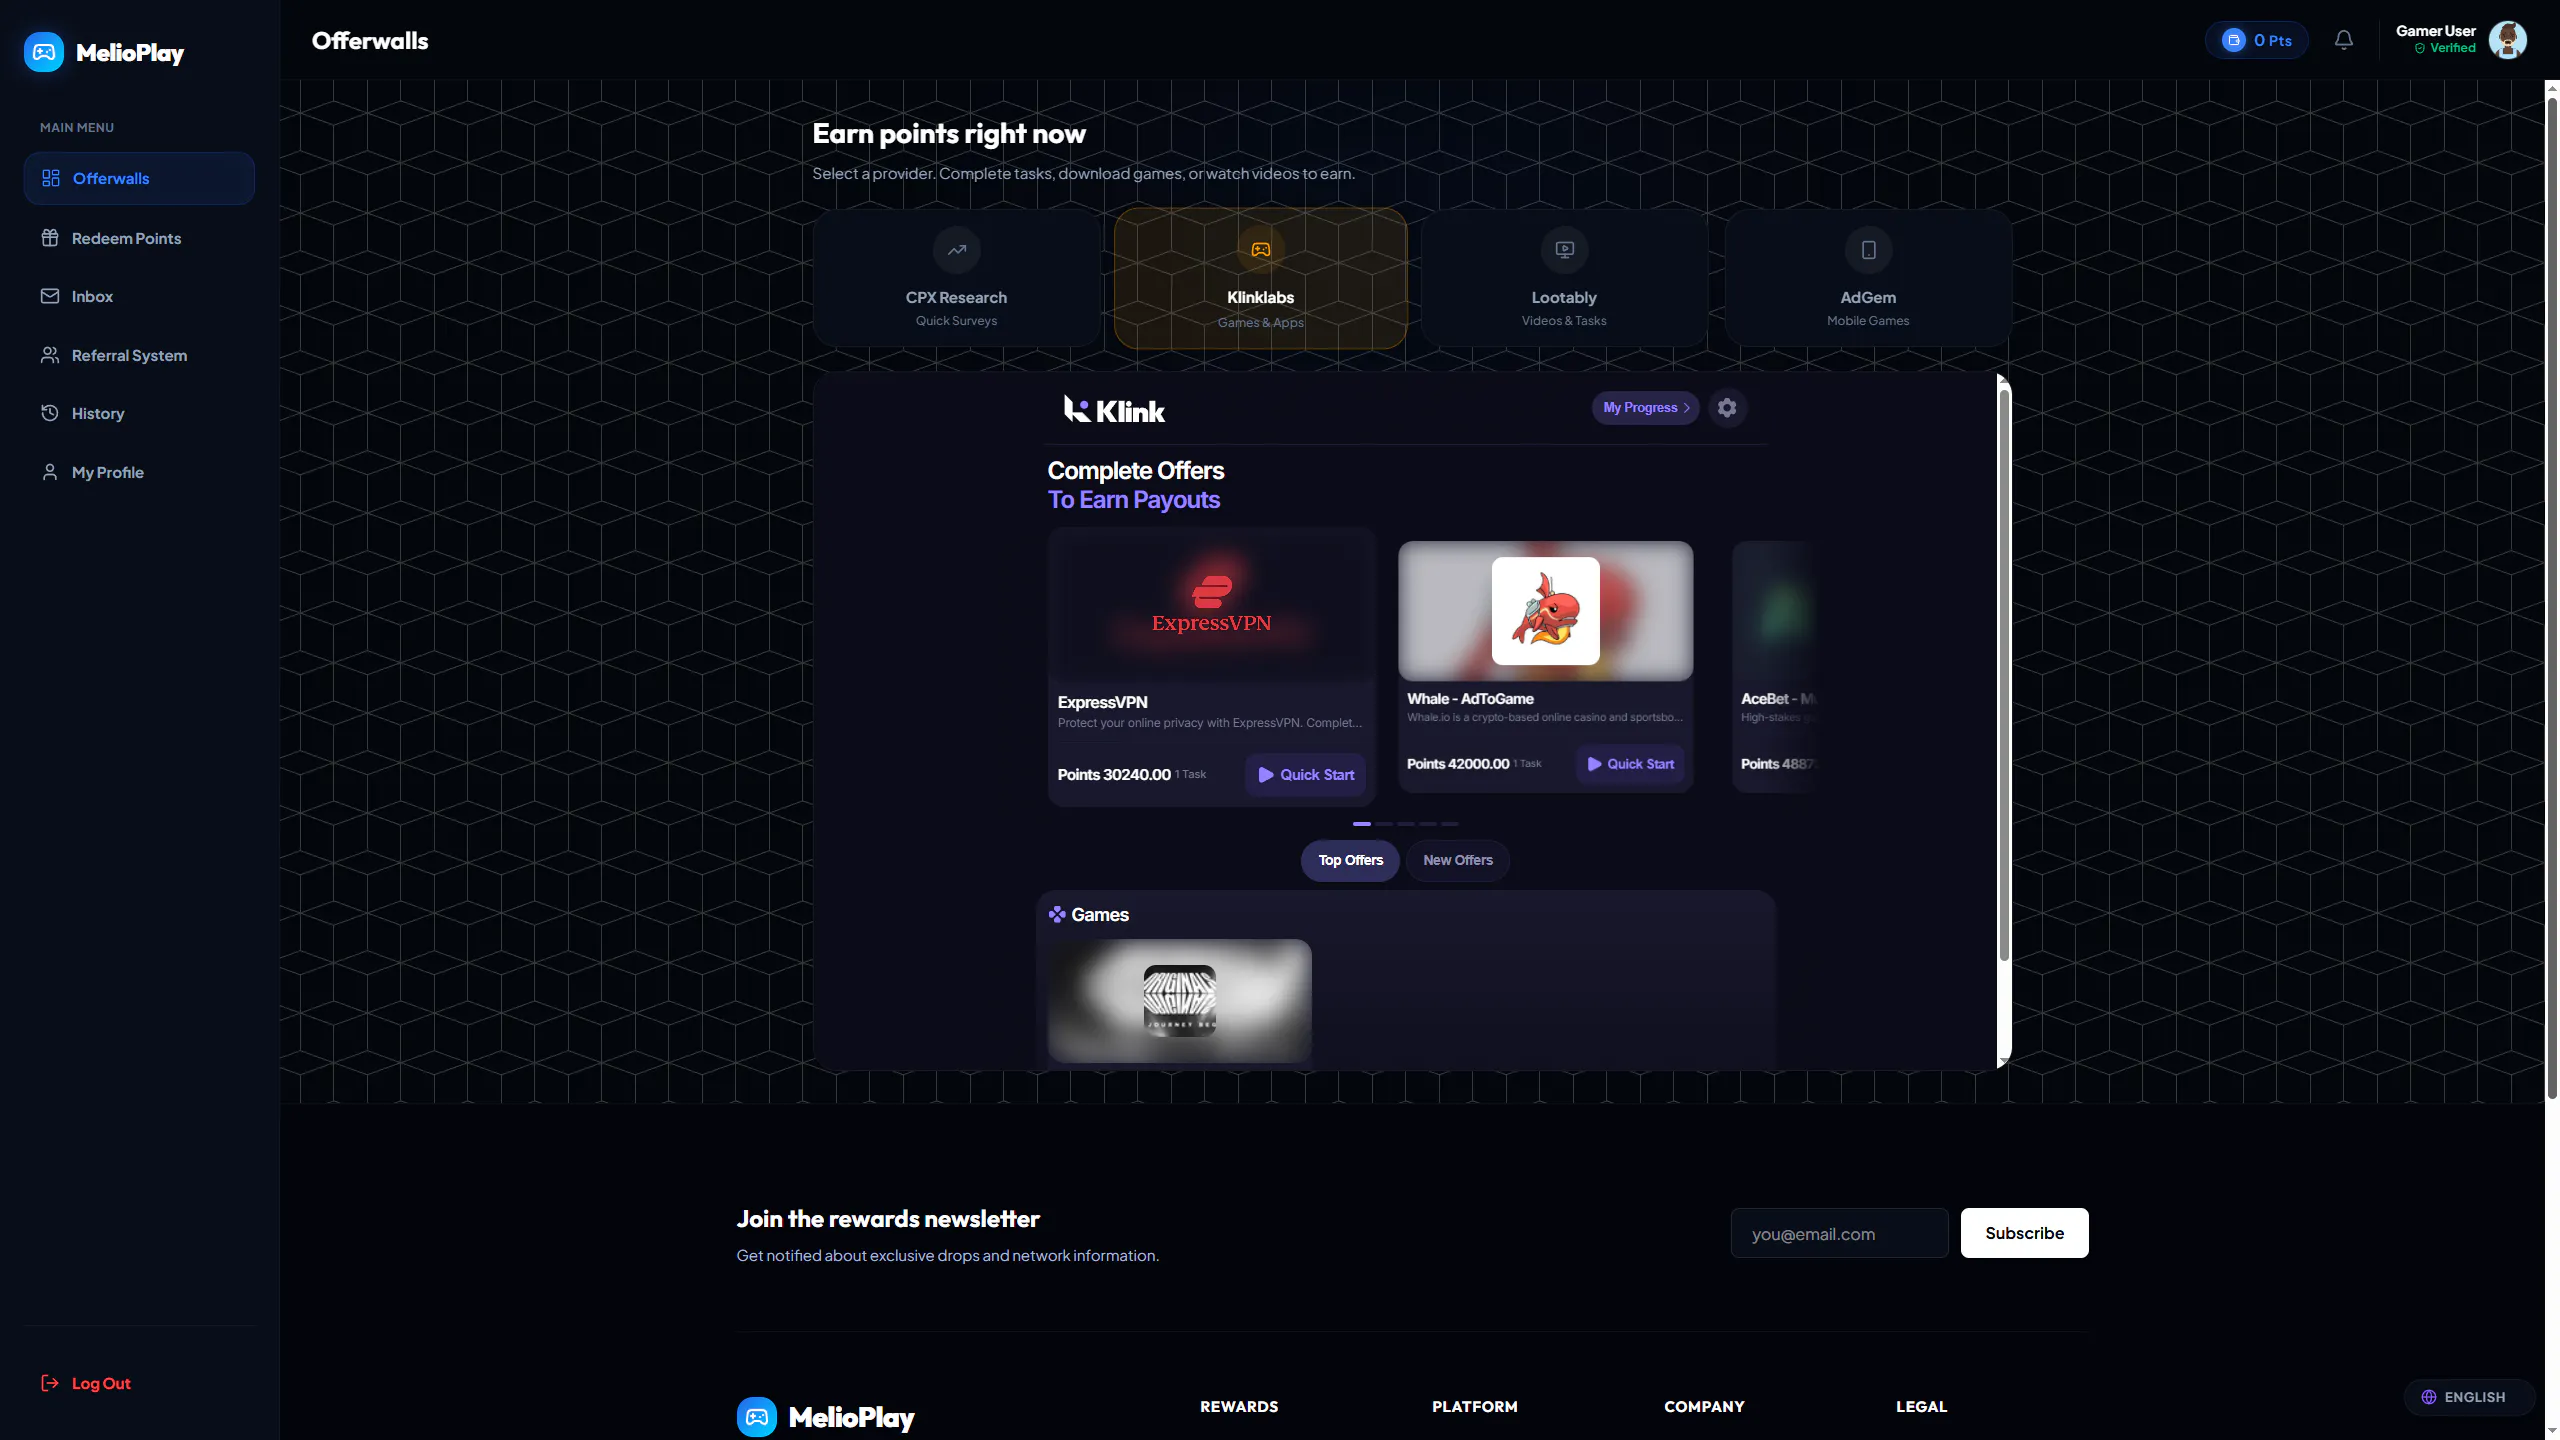Image resolution: width=2560 pixels, height=1440 pixels.
Task: Open My Progress in Klink panel
Action: [x=1645, y=407]
